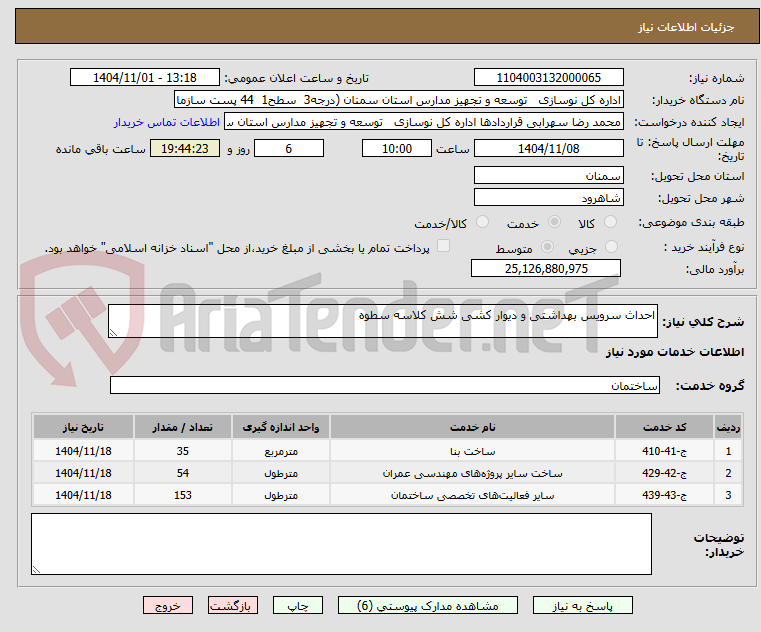Click the خروج exit button
This screenshot has height=632, width=761.
(167, 605)
